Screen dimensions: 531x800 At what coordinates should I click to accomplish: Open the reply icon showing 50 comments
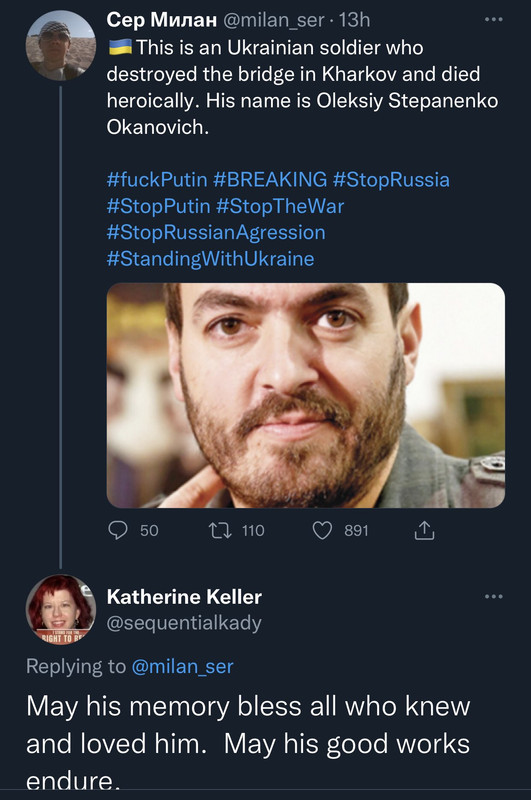coord(118,531)
